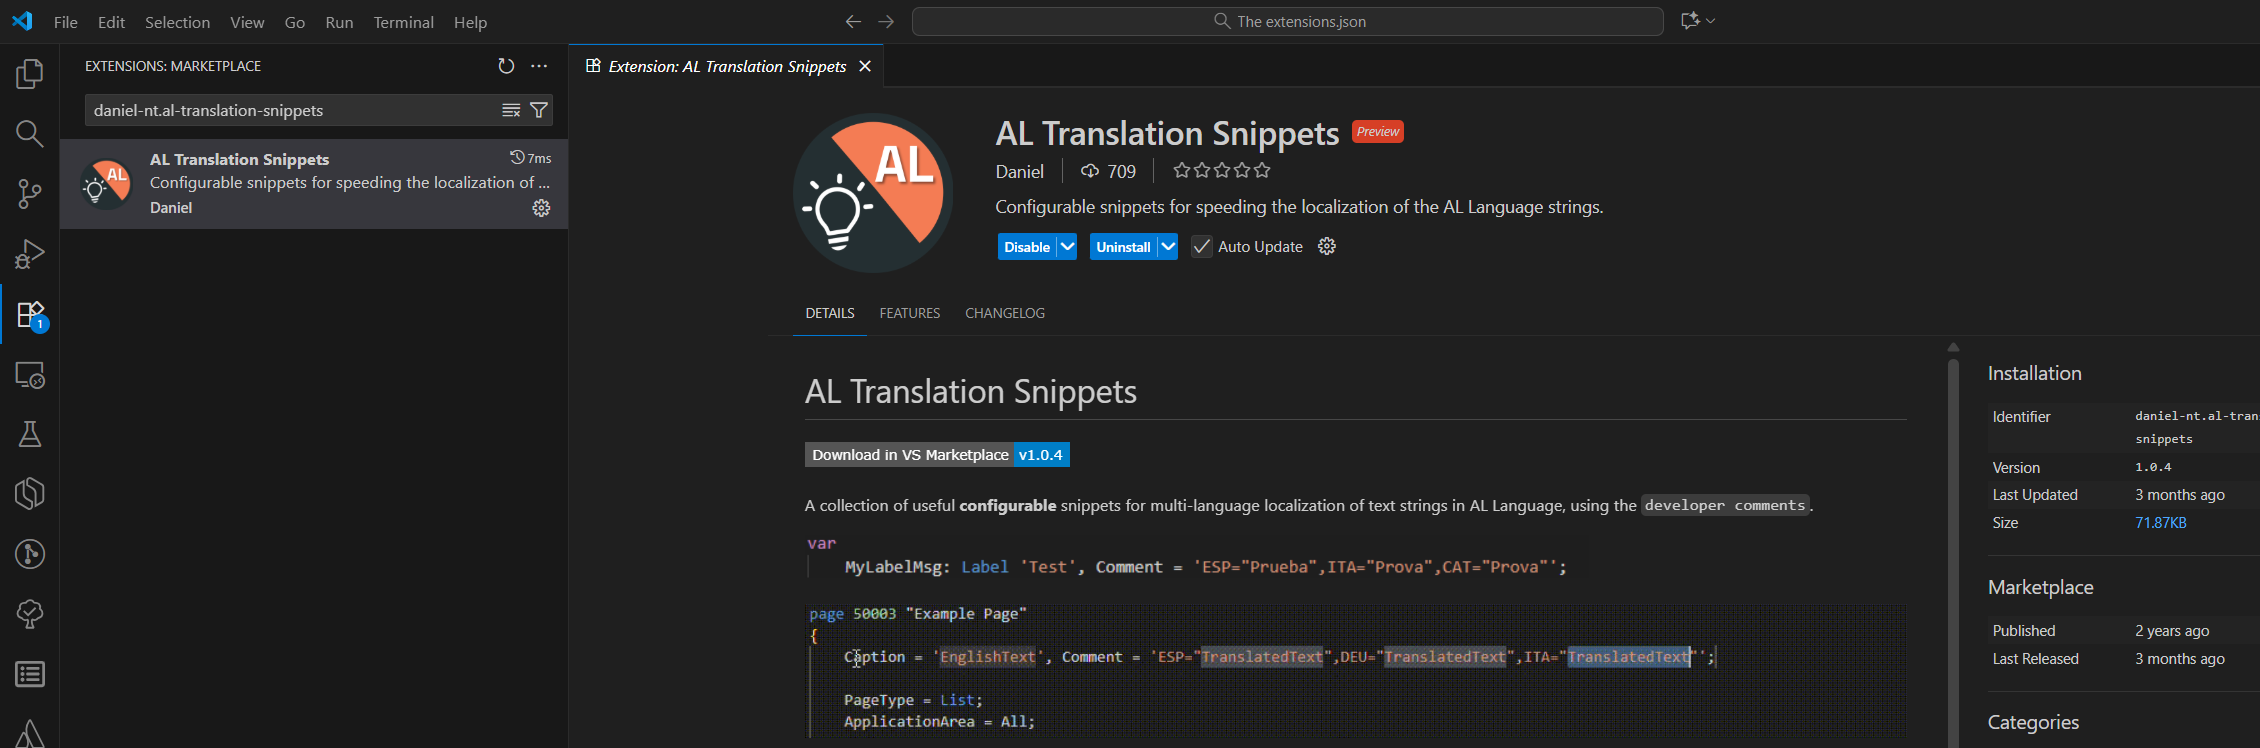2260x748 pixels.
Task: Open manage gear for AL Translation Snippets list item
Action: pyautogui.click(x=541, y=208)
